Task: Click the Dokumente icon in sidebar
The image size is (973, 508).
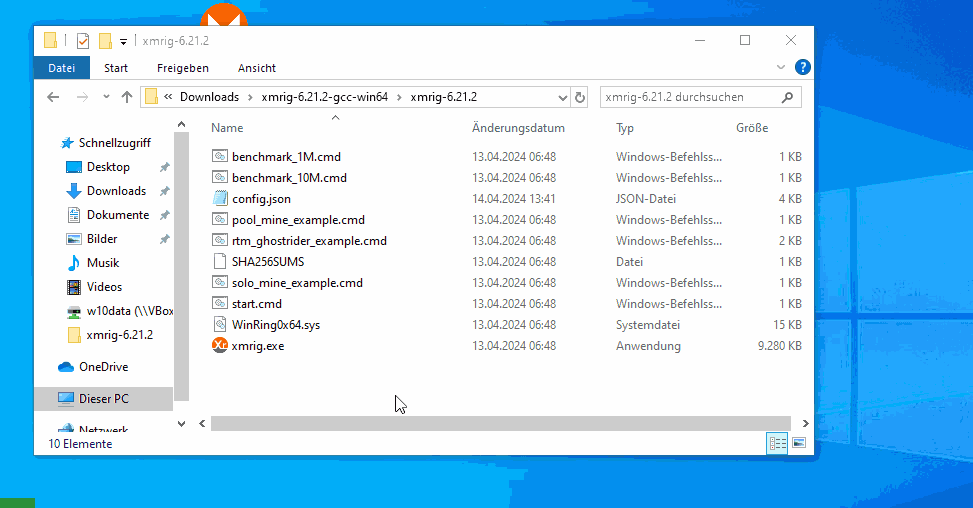Action: tap(74, 215)
